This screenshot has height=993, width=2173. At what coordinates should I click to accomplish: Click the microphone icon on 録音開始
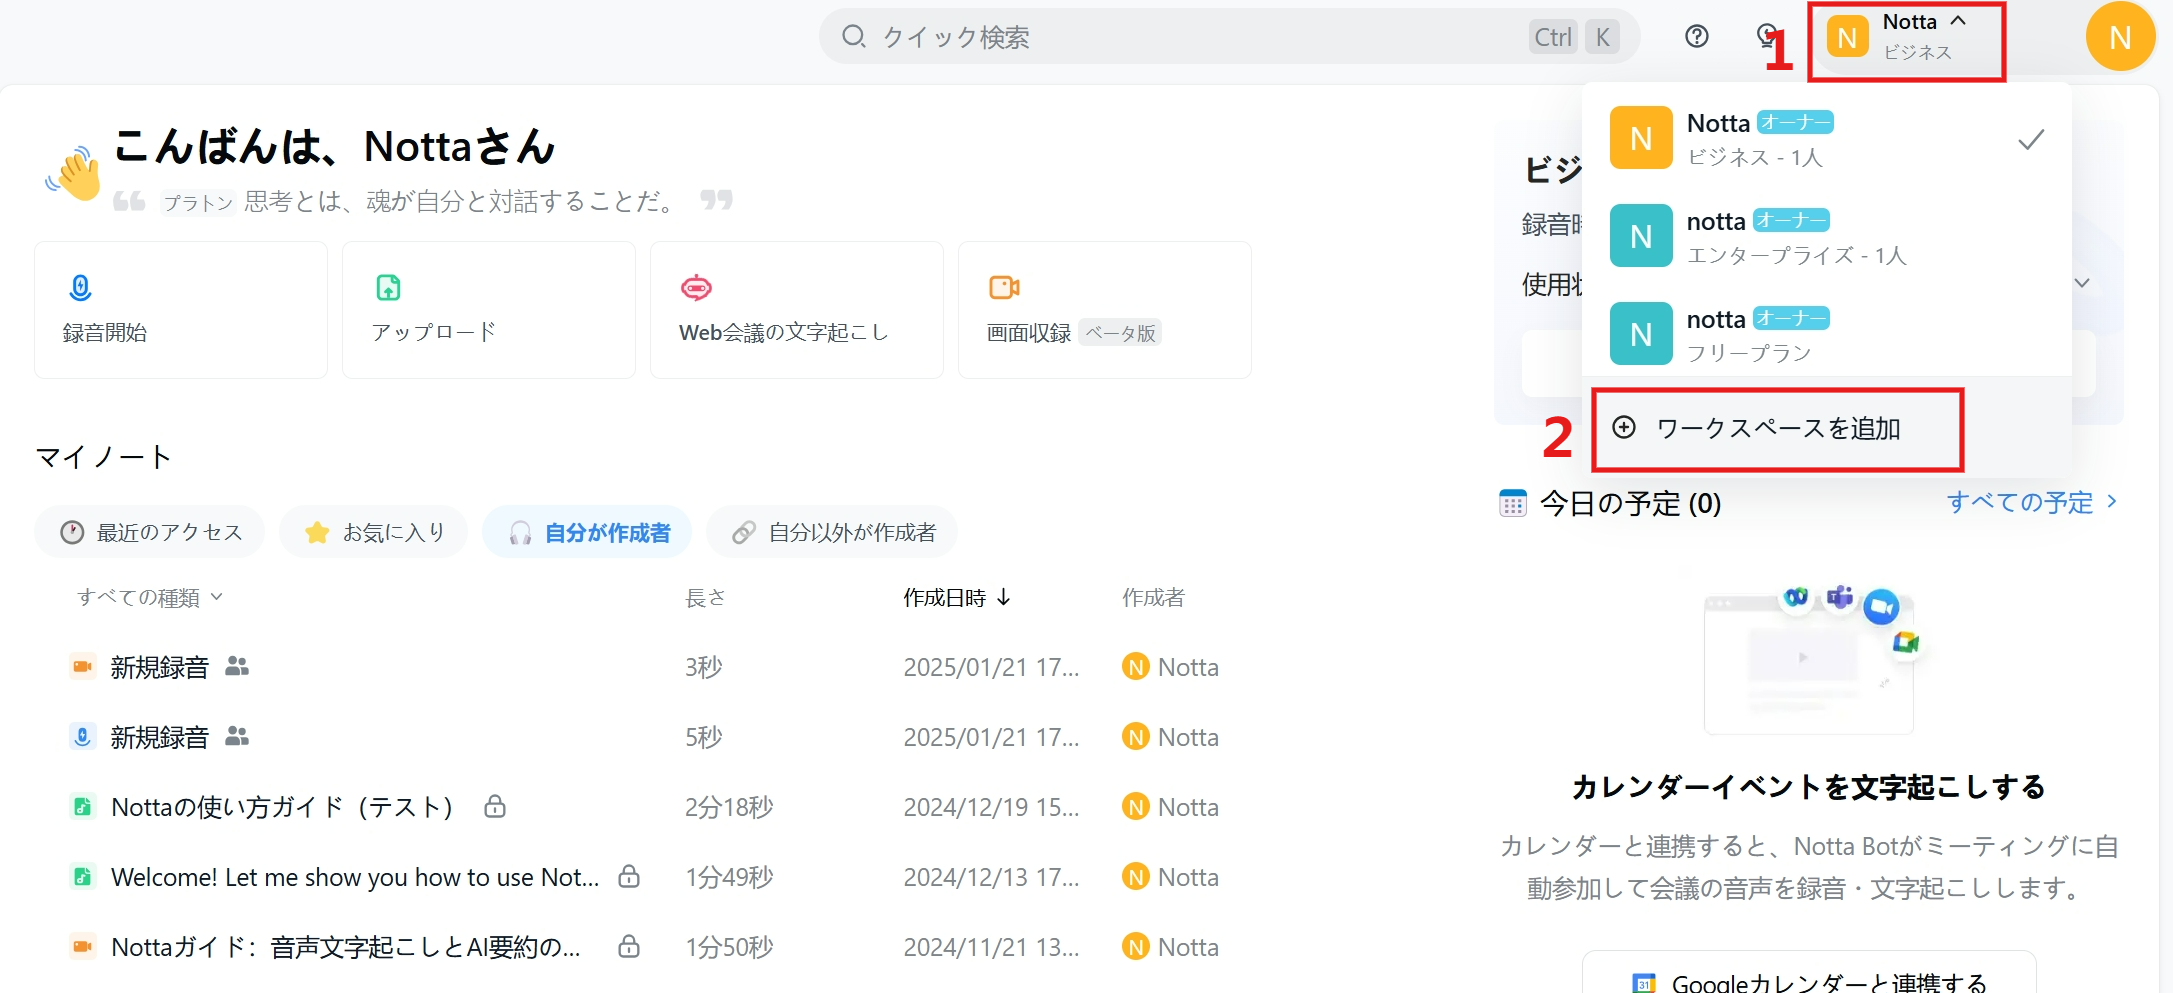pyautogui.click(x=80, y=288)
